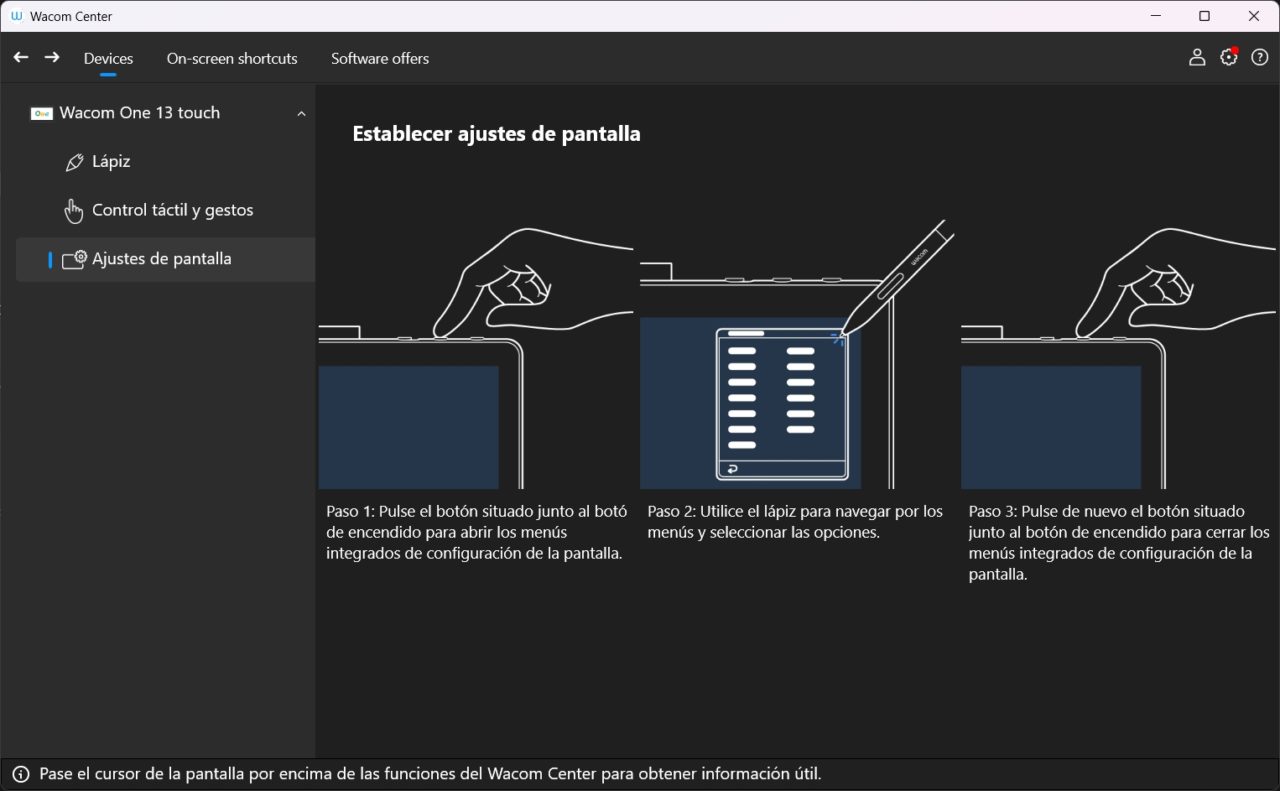Image resolution: width=1280 pixels, height=791 pixels.
Task: Click the pen icon beside Lápiz
Action: pyautogui.click(x=73, y=162)
